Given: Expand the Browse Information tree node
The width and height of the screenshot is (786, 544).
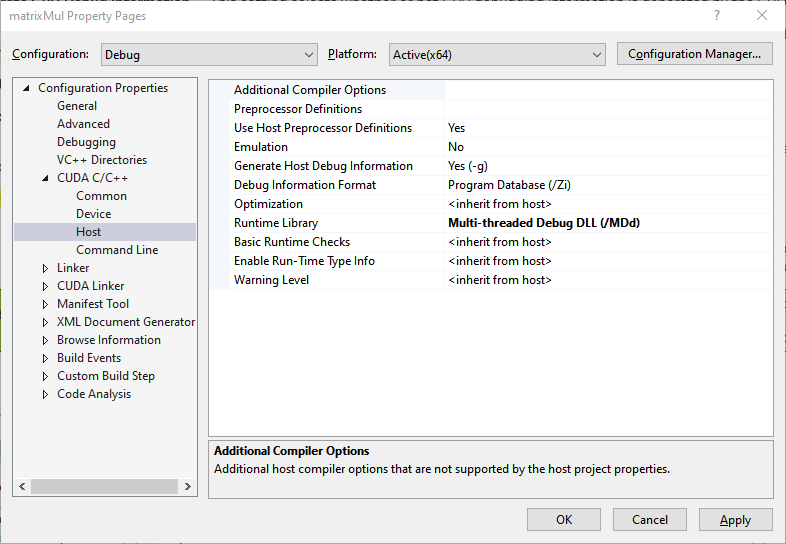Looking at the screenshot, I should coord(45,340).
